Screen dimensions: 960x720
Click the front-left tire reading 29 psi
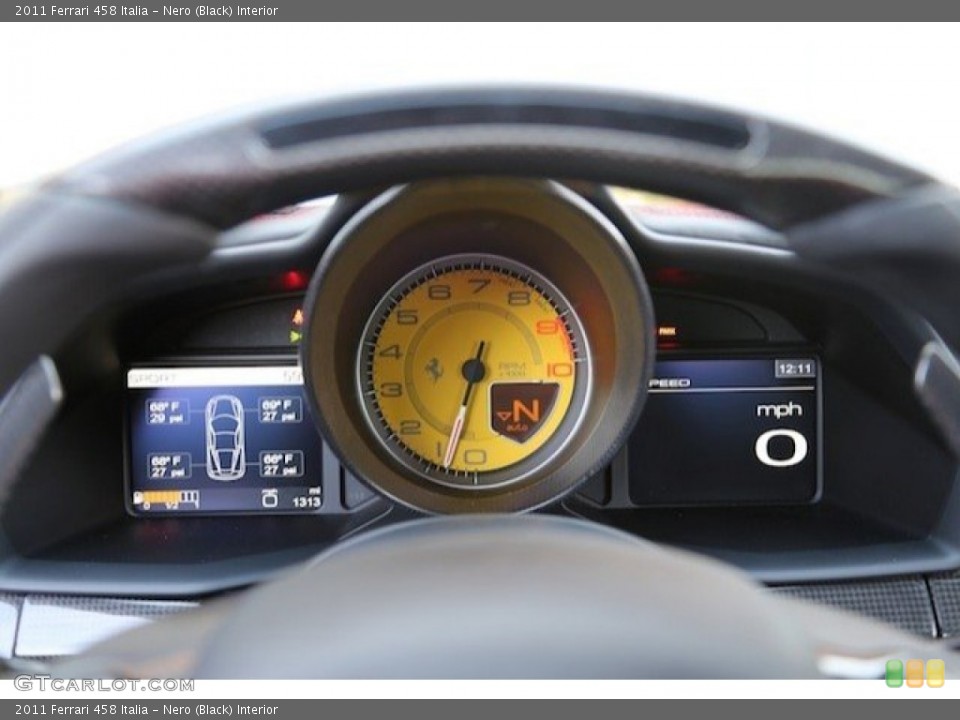tap(167, 411)
